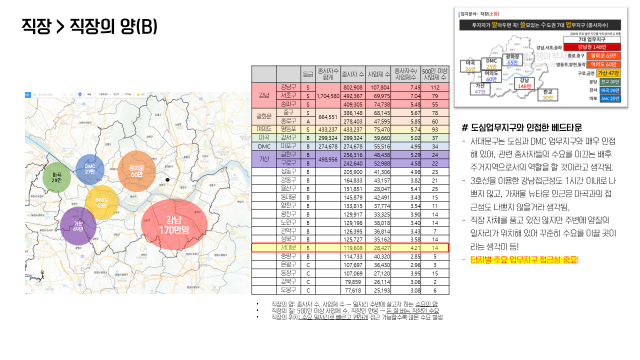Click the 가산 group cell in table
This screenshot has height=360, width=640.
coord(264,159)
